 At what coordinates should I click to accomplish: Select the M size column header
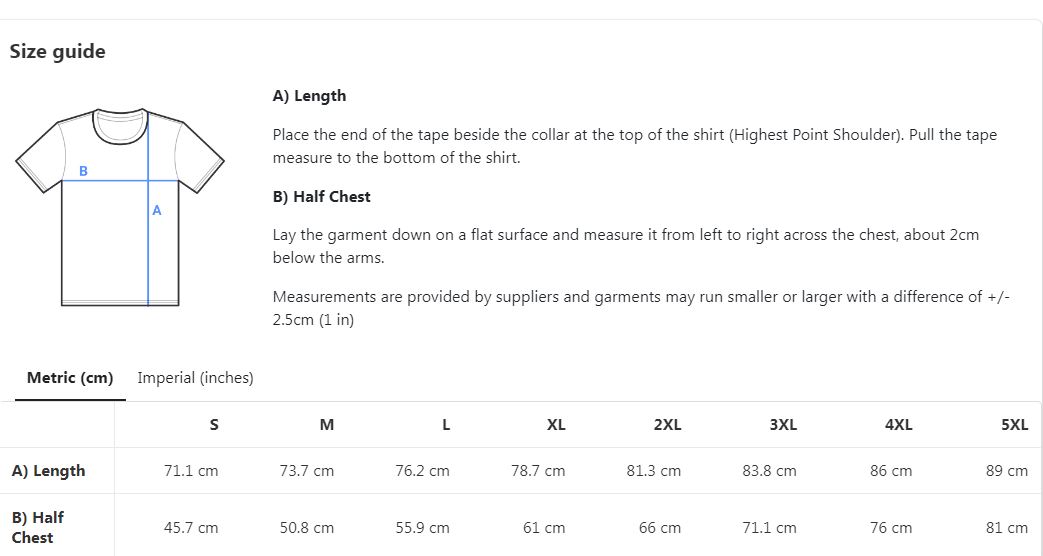327,424
